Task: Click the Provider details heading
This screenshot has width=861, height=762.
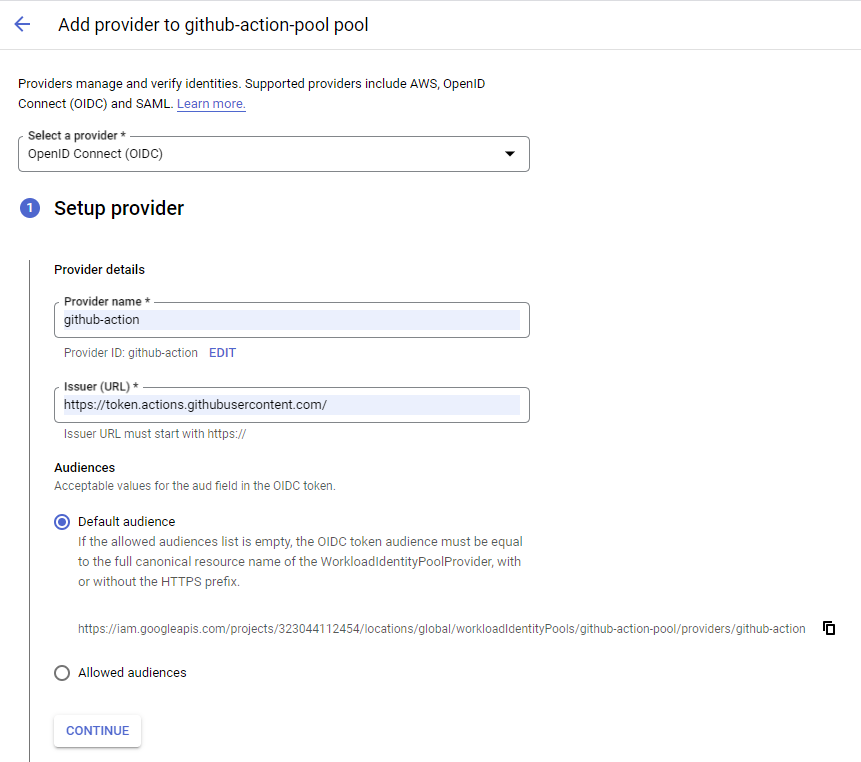Action: 99,270
